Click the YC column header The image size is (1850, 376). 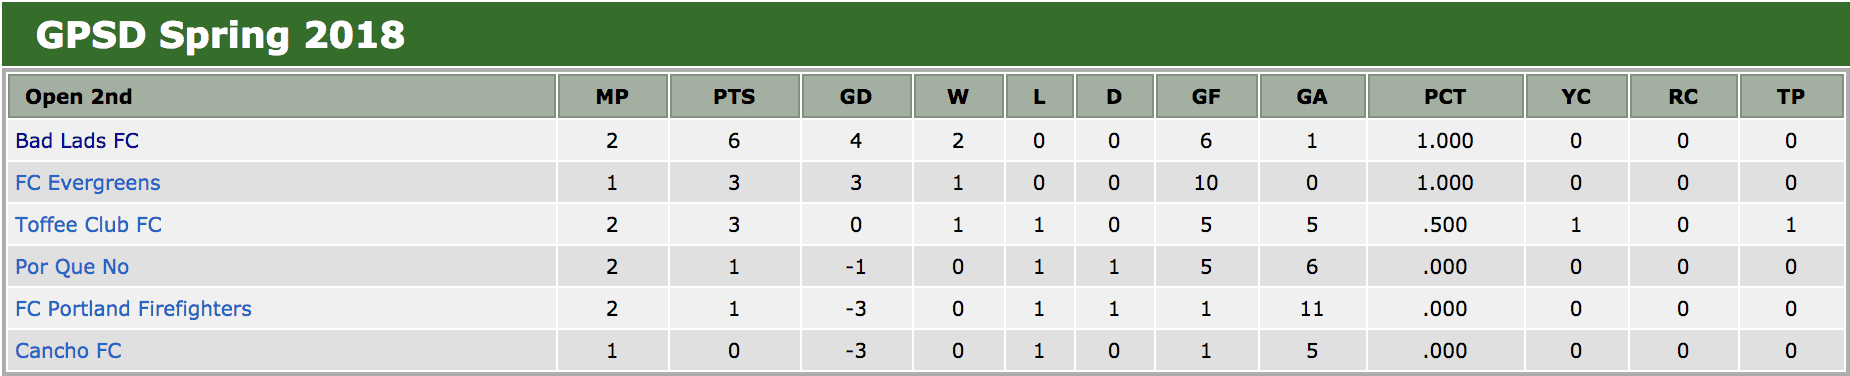(1576, 97)
